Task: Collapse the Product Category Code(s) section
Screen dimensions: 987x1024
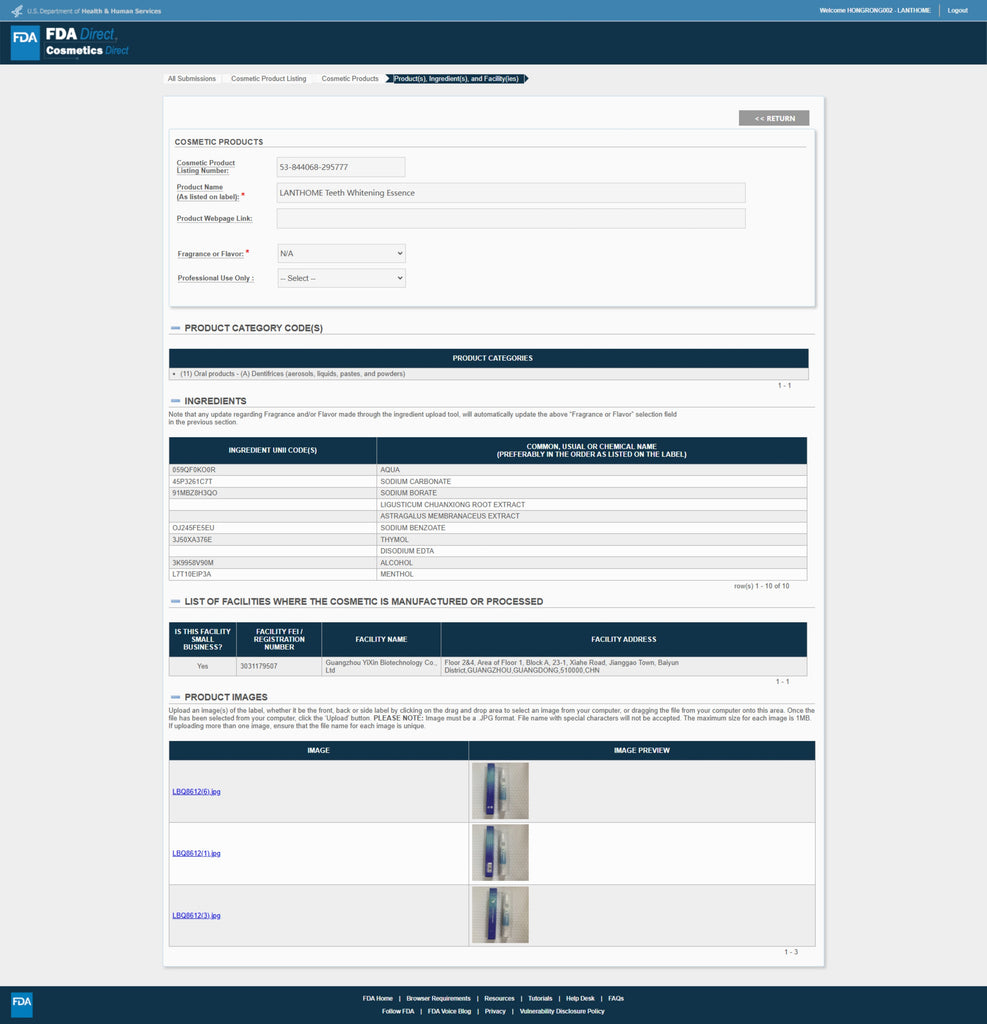Action: coord(175,328)
